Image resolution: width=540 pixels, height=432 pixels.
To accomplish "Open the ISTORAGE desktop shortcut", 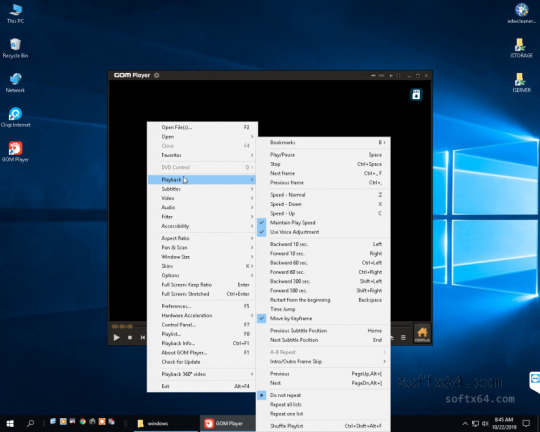I will (x=521, y=48).
